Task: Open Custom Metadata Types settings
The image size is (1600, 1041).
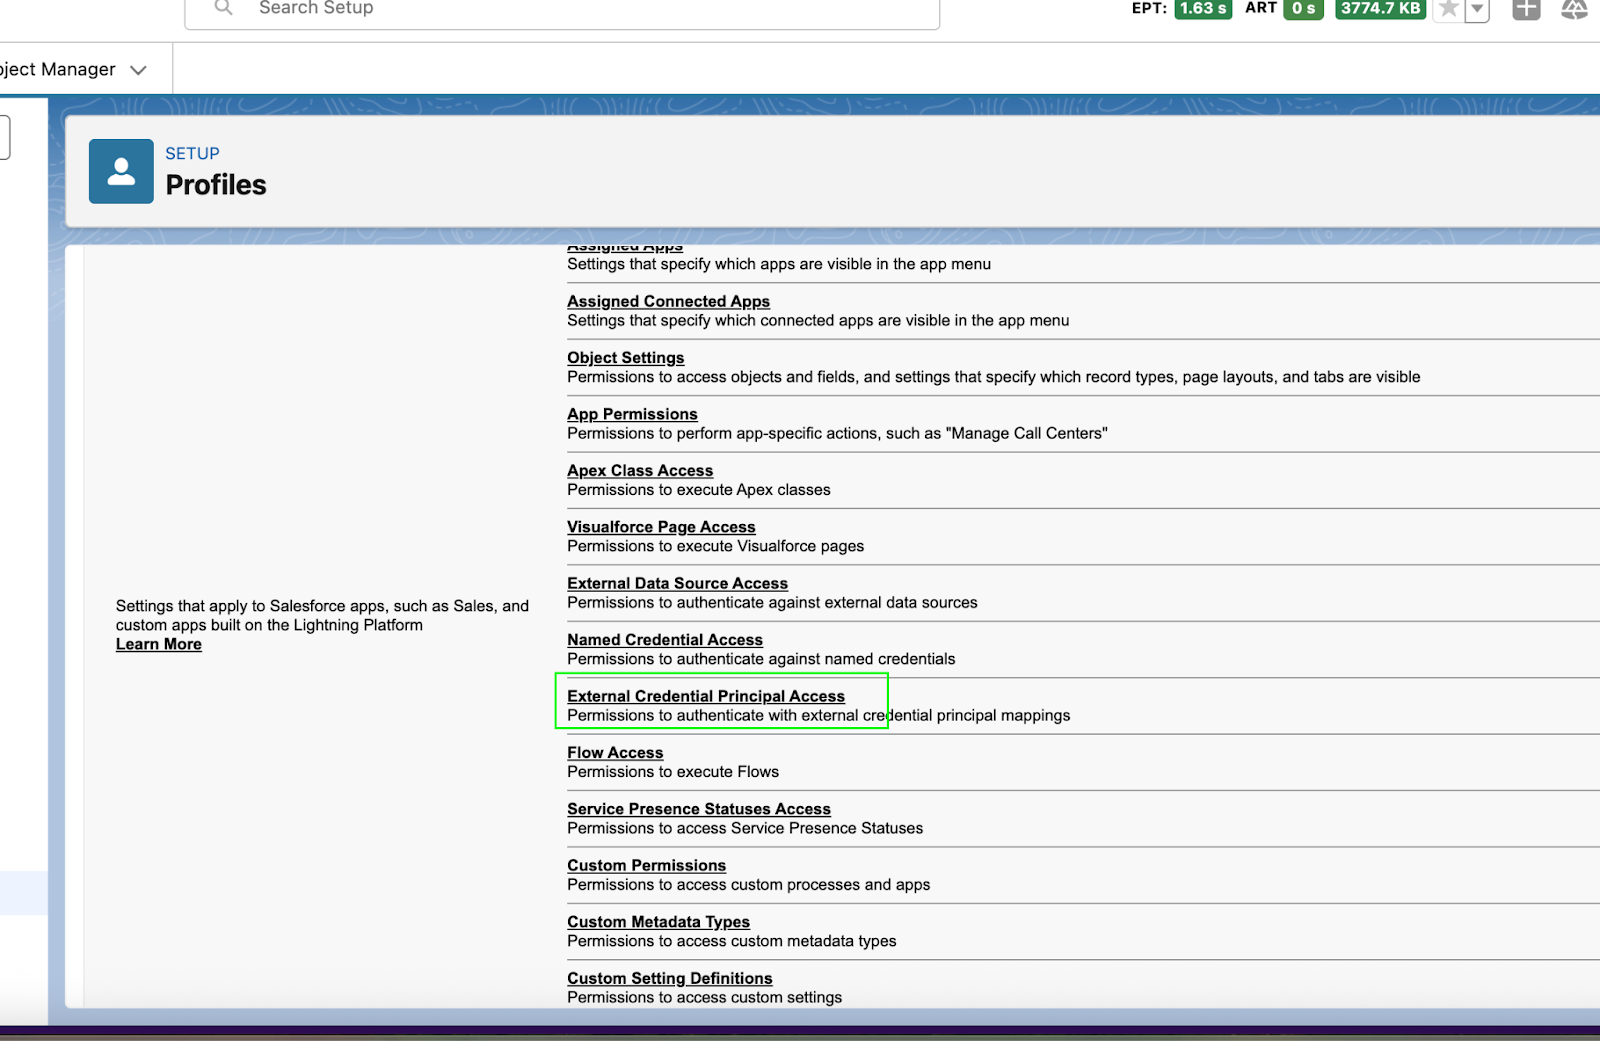Action: coord(658,921)
